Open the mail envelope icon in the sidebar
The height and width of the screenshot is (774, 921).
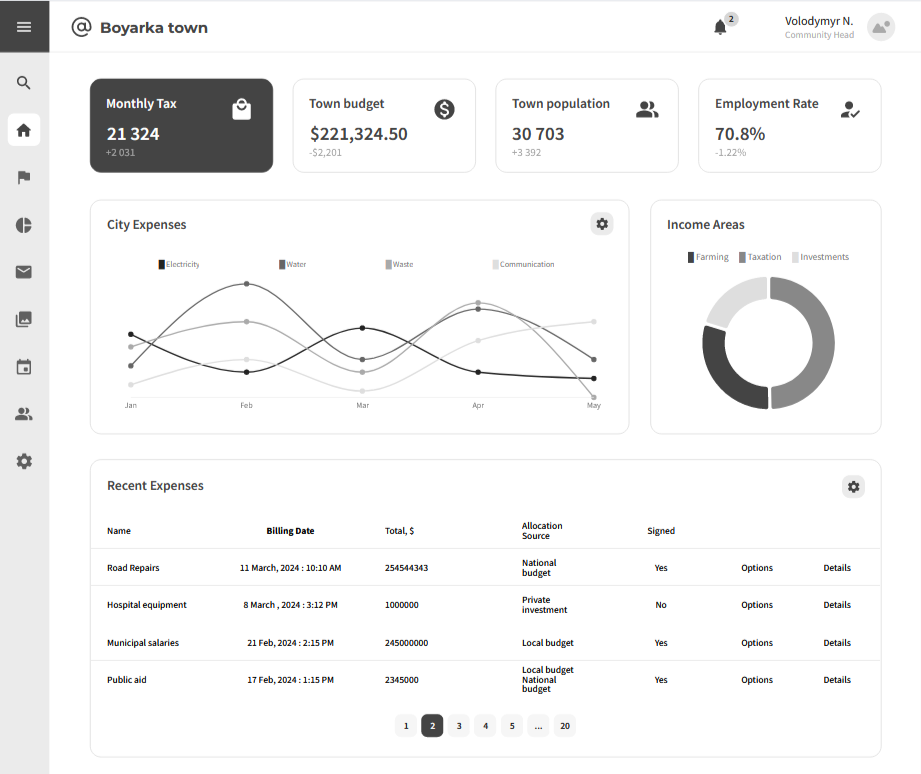pyautogui.click(x=23, y=272)
